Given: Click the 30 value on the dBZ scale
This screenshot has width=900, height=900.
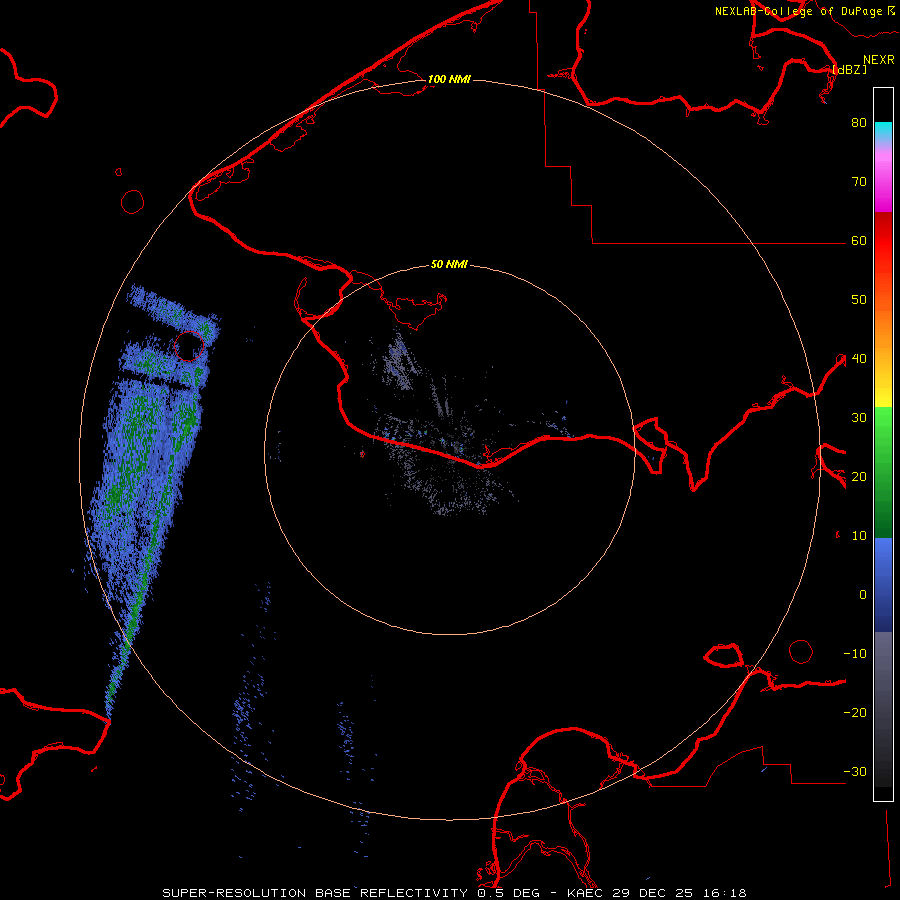Looking at the screenshot, I should tap(859, 418).
